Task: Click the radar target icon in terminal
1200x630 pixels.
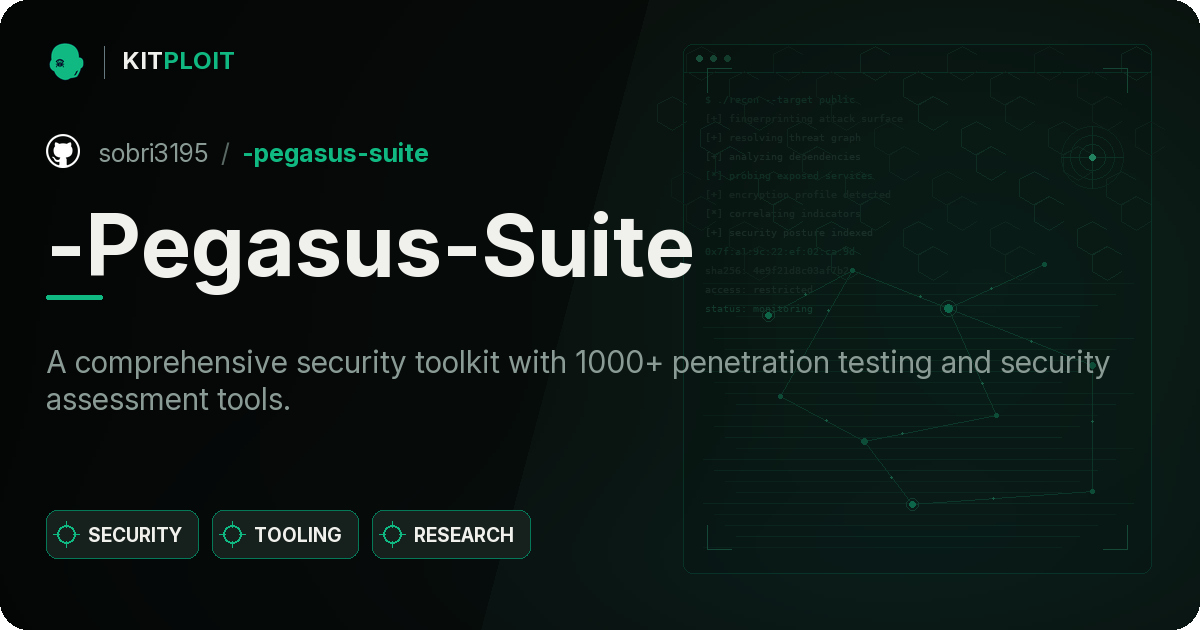Action: coord(1092,157)
